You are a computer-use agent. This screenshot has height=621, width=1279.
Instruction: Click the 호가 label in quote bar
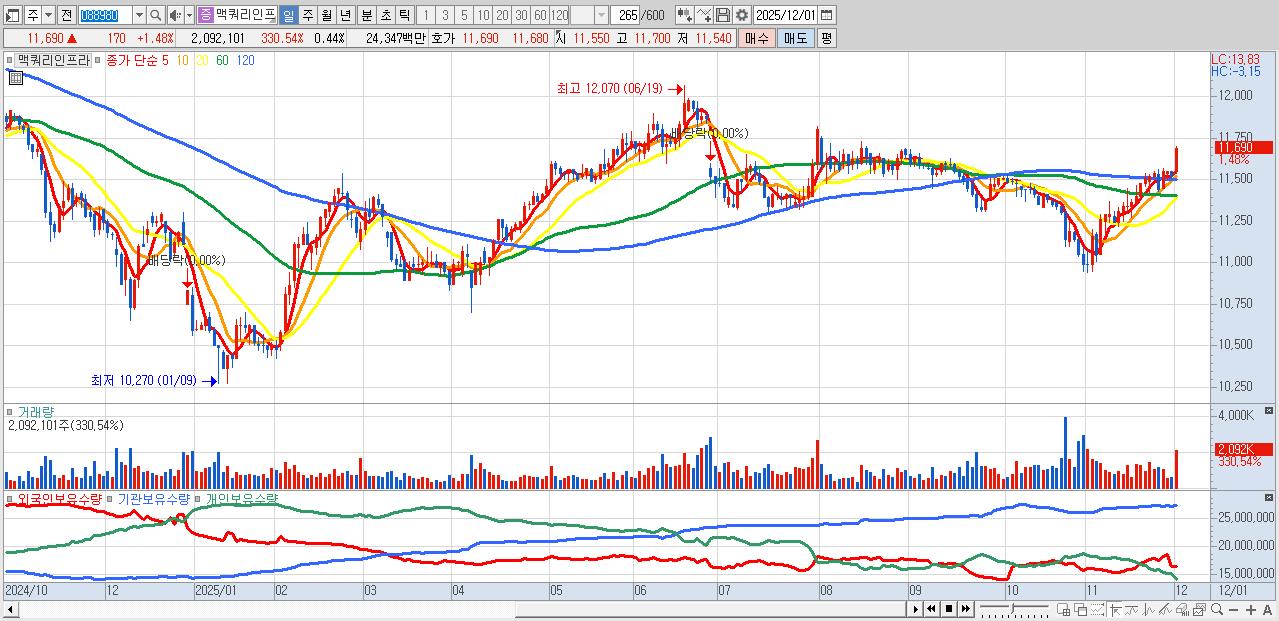441,38
